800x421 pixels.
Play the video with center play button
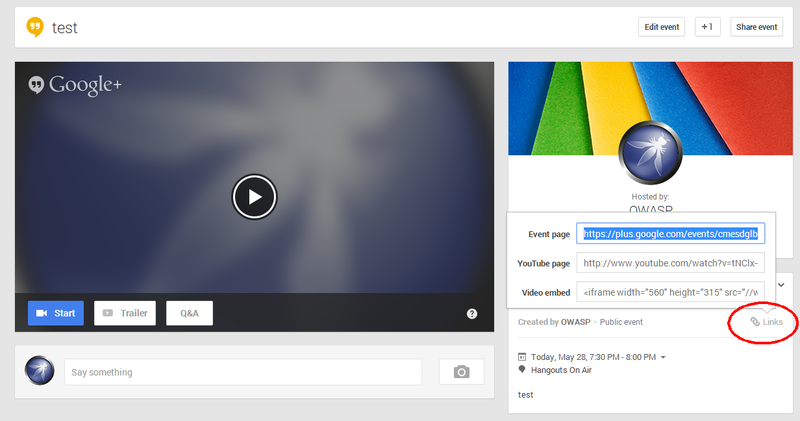(x=254, y=197)
